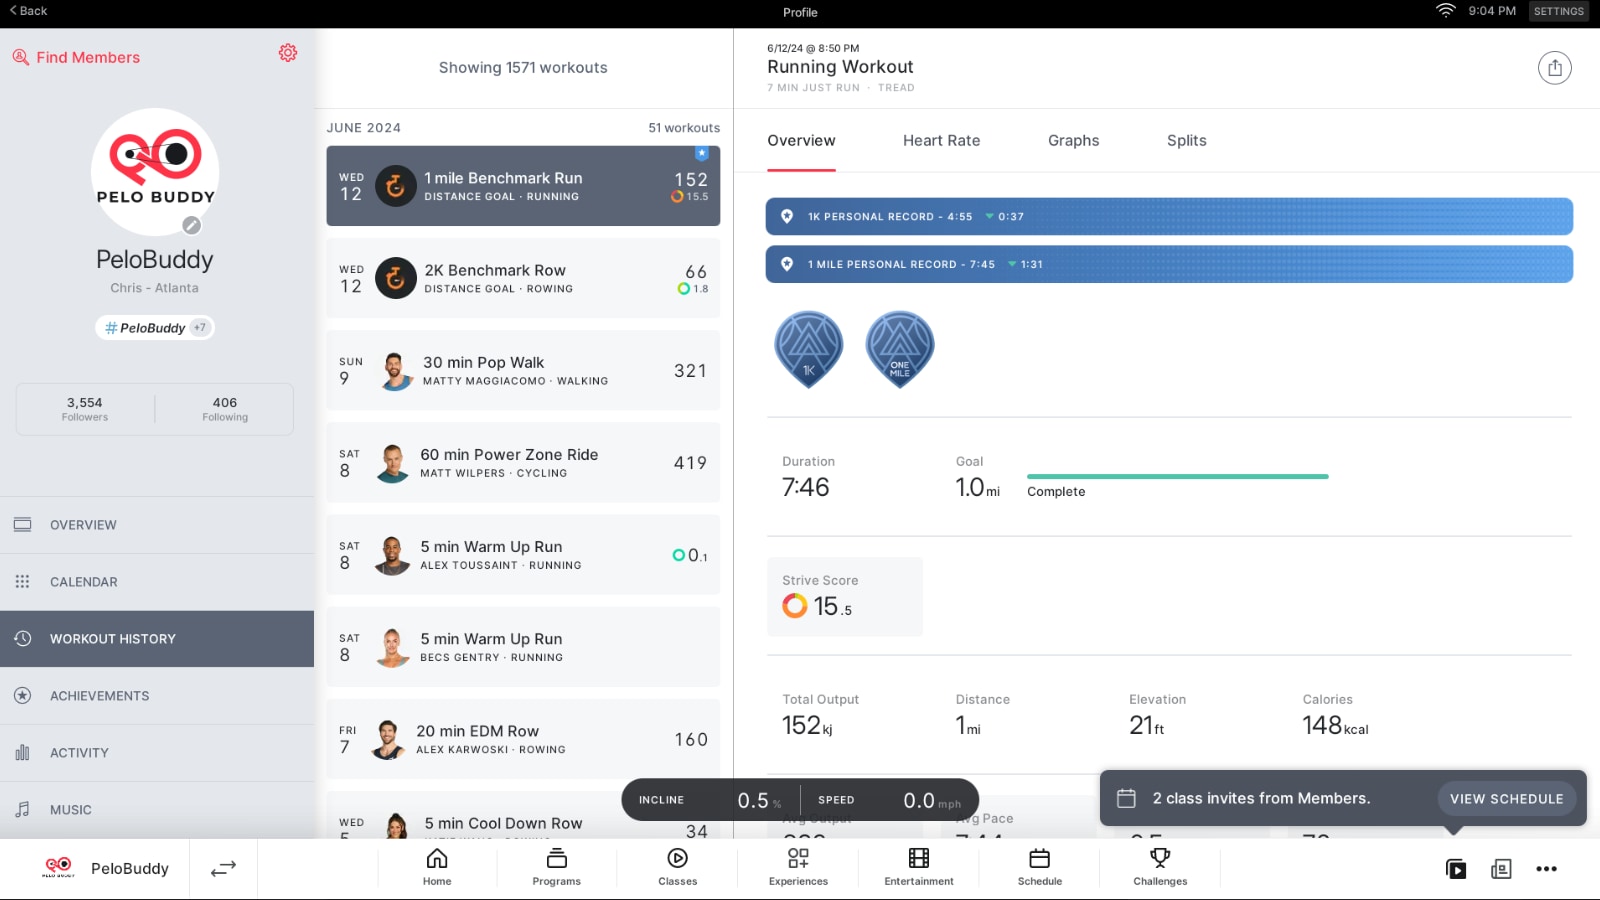The height and width of the screenshot is (900, 1600).
Task: Tap the PeloBuddy logo in bottom bar
Action: click(58, 868)
